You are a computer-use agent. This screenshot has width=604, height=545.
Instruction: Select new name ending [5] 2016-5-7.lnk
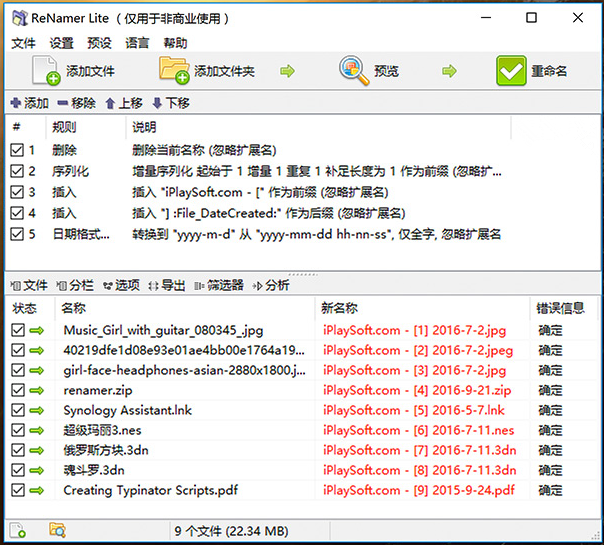[x=414, y=410]
